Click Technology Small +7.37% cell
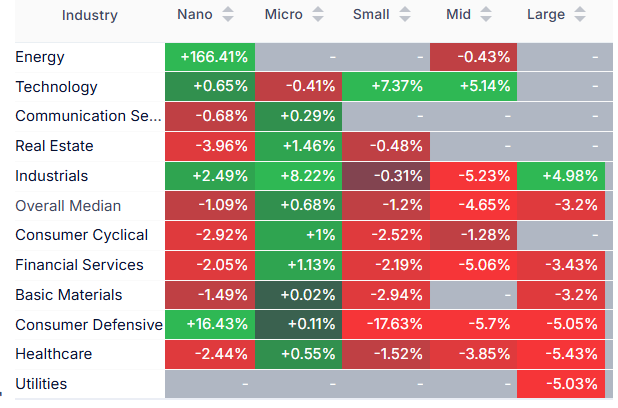This screenshot has width=618, height=408. (x=386, y=87)
